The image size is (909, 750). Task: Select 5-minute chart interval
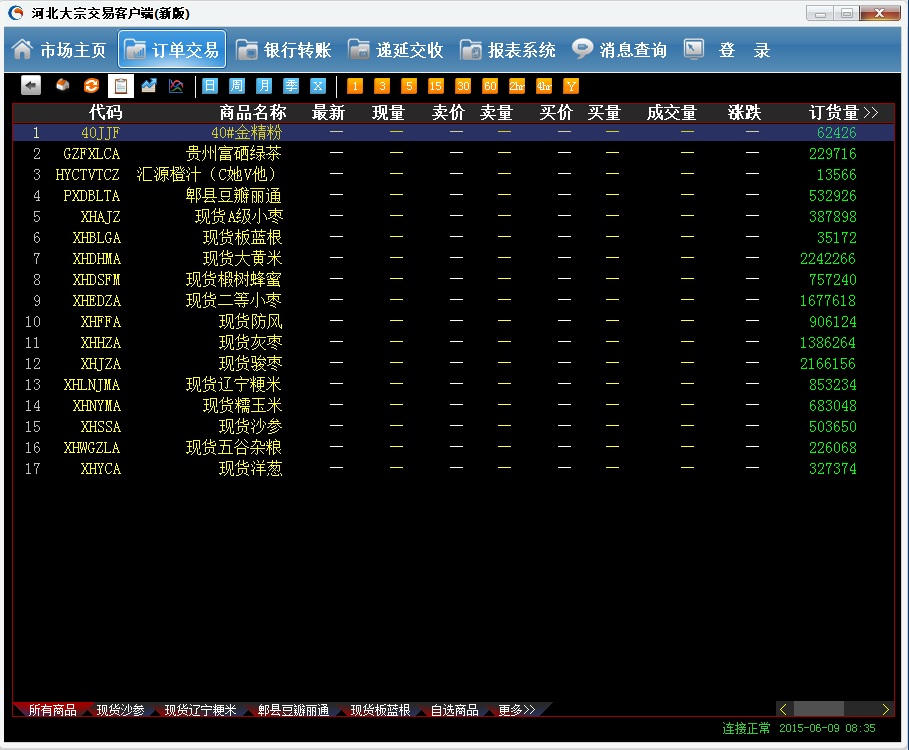409,86
